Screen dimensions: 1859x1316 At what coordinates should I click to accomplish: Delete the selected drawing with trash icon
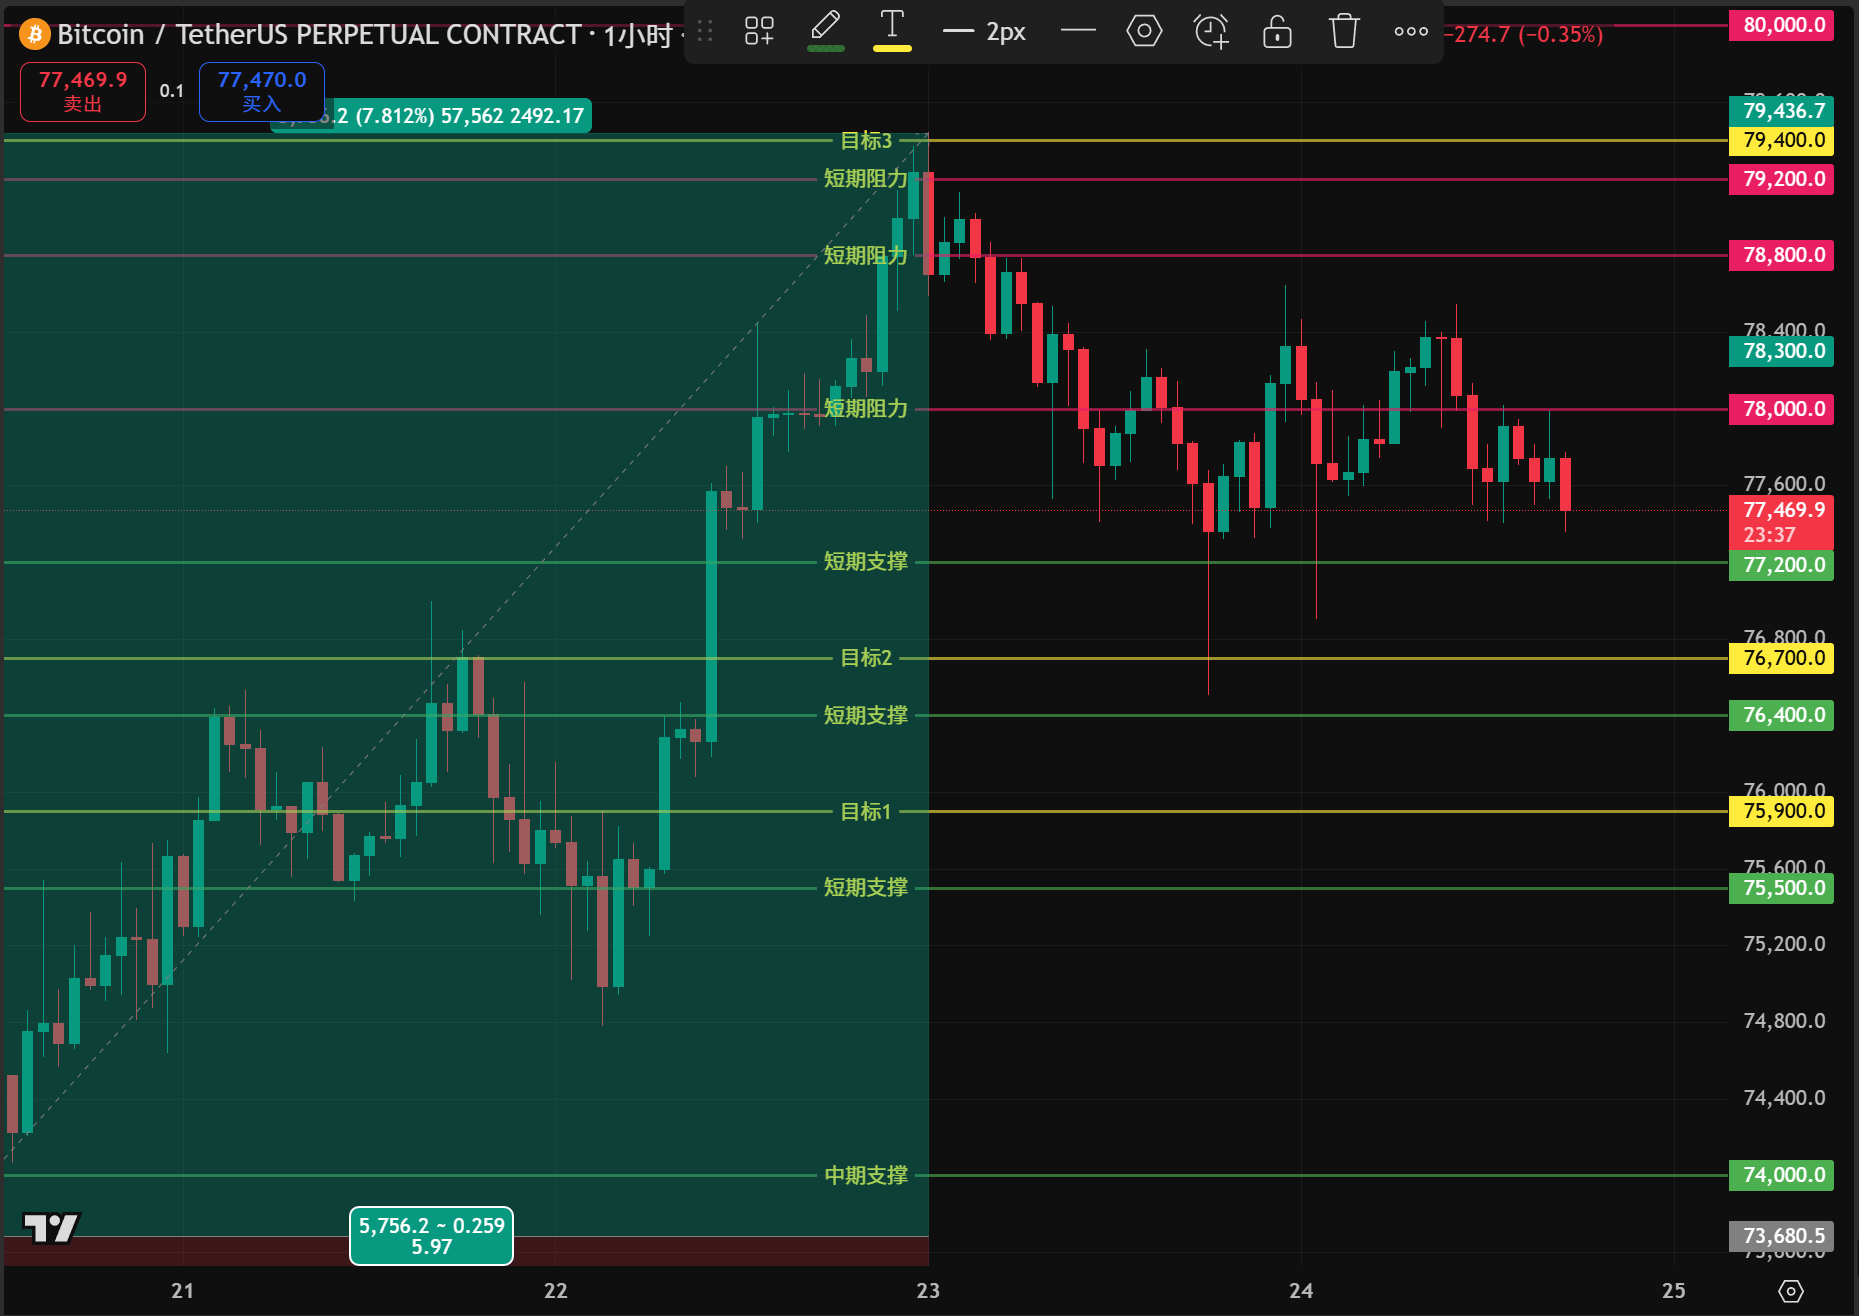tap(1344, 32)
